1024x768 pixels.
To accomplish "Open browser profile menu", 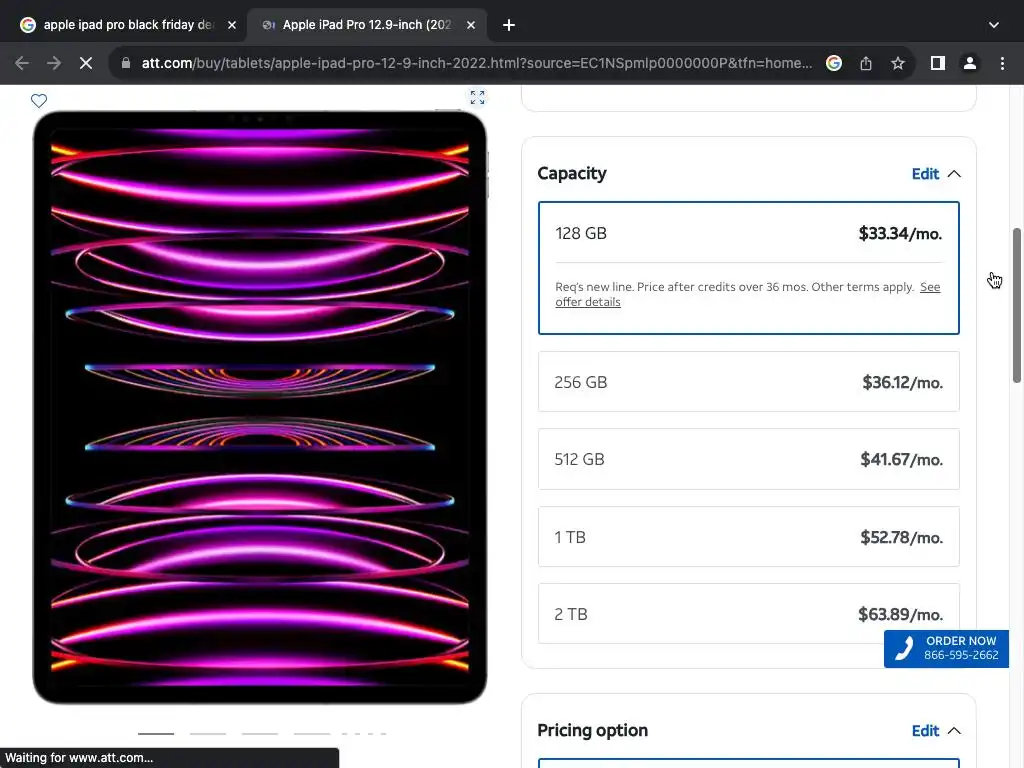I will coord(970,63).
